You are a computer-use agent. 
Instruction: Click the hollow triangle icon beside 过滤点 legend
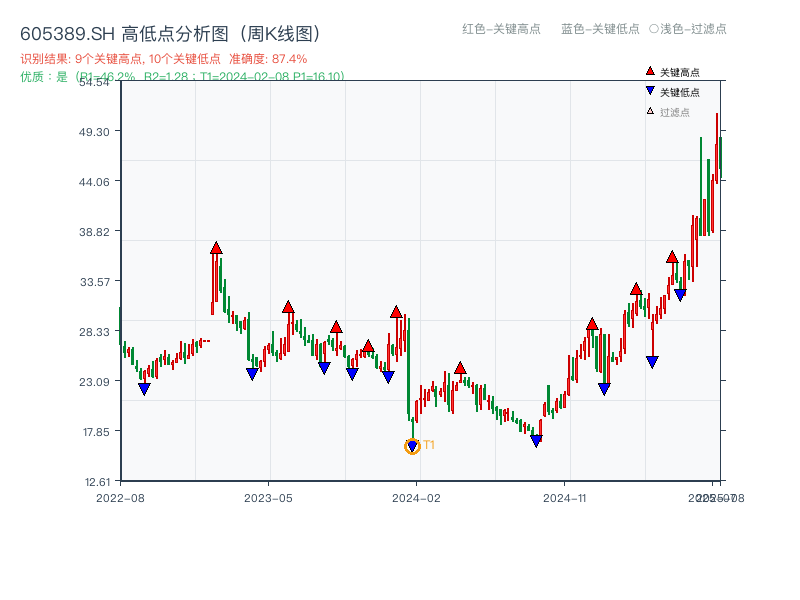[x=650, y=111]
